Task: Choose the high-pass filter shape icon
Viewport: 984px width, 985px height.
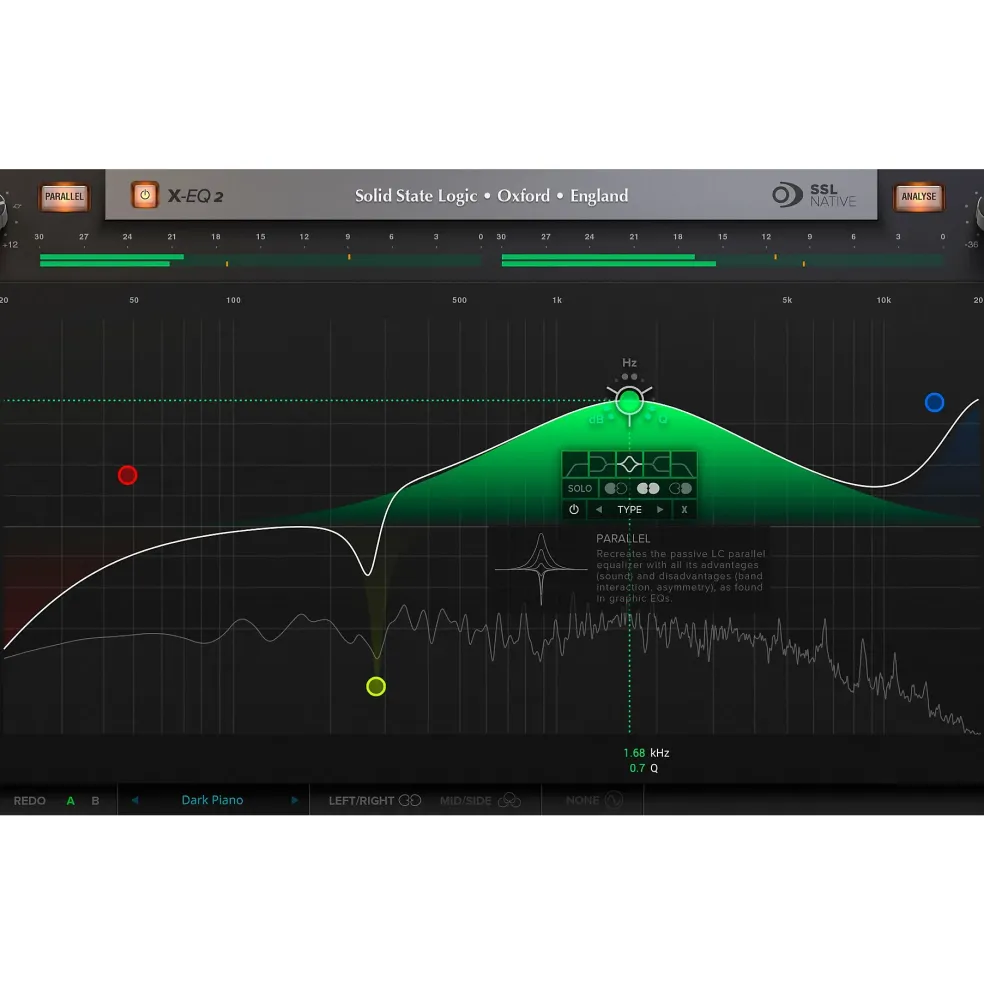Action: click(575, 465)
